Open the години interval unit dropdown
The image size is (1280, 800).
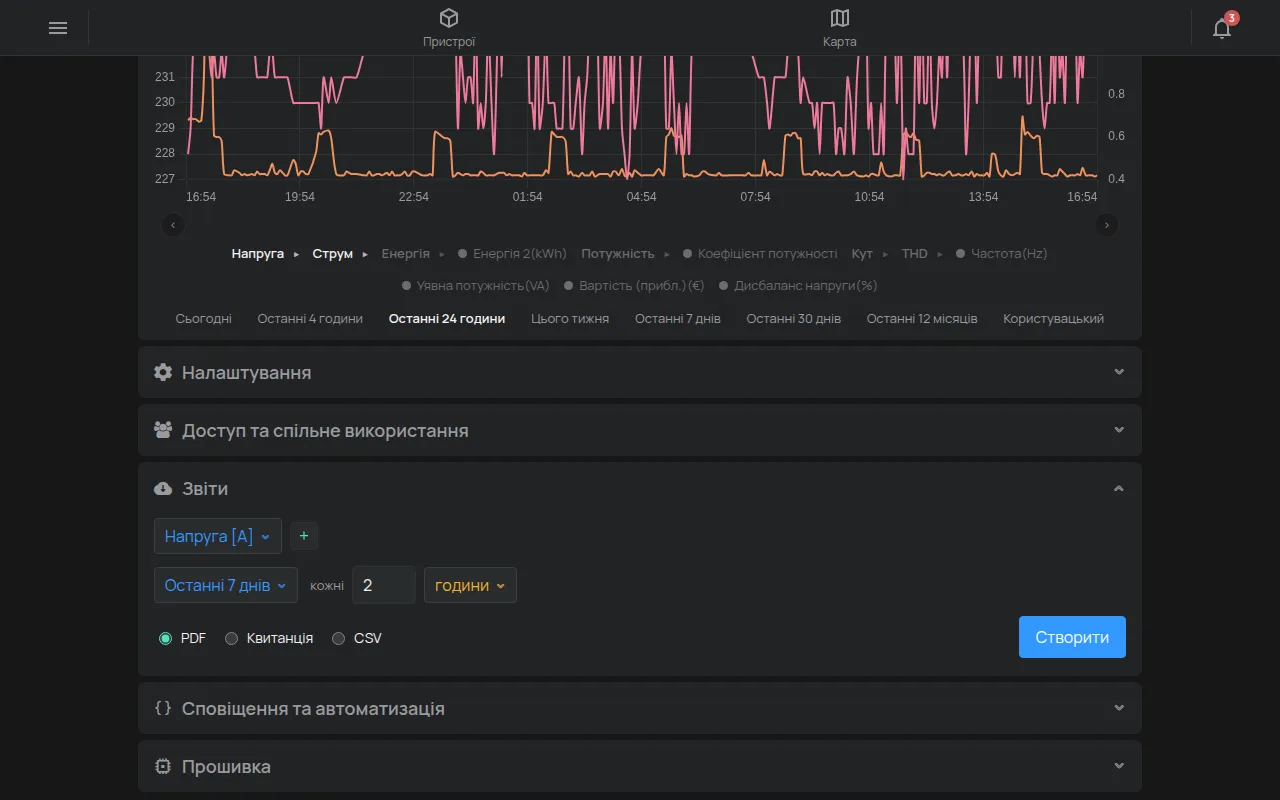pyautogui.click(x=470, y=585)
